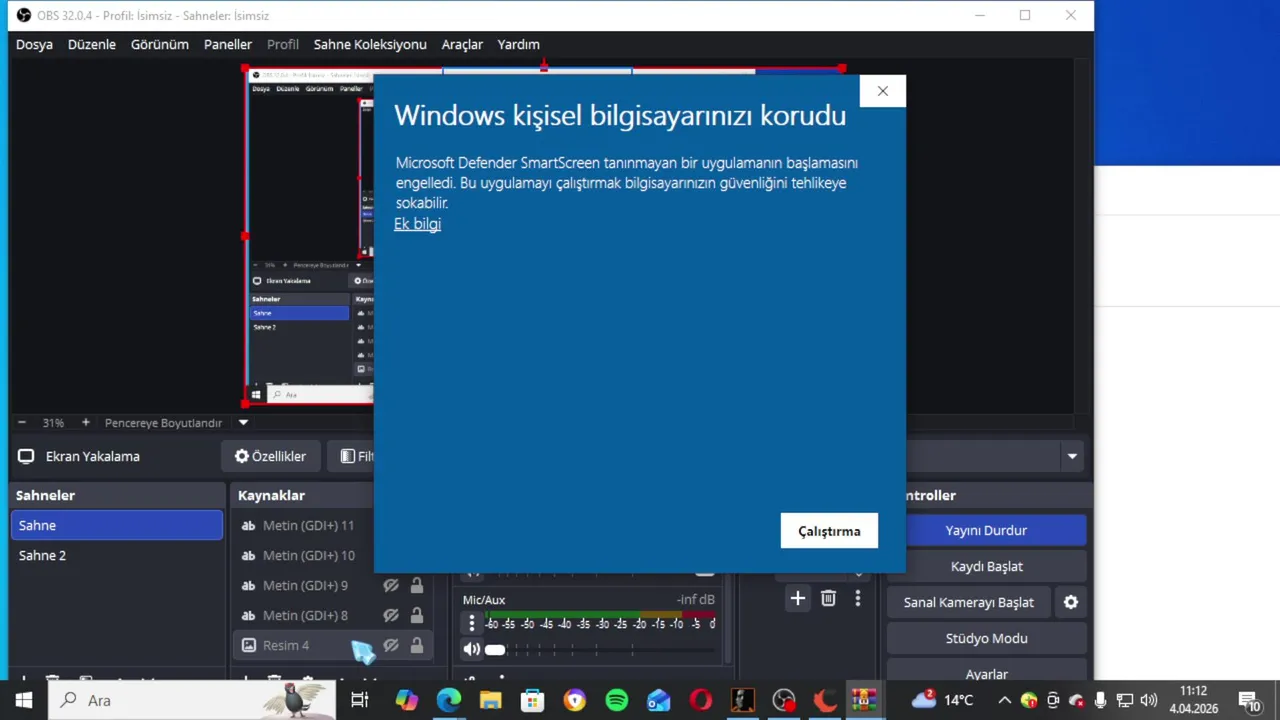Open the Paneller menu
The width and height of the screenshot is (1280, 720).
pos(228,44)
